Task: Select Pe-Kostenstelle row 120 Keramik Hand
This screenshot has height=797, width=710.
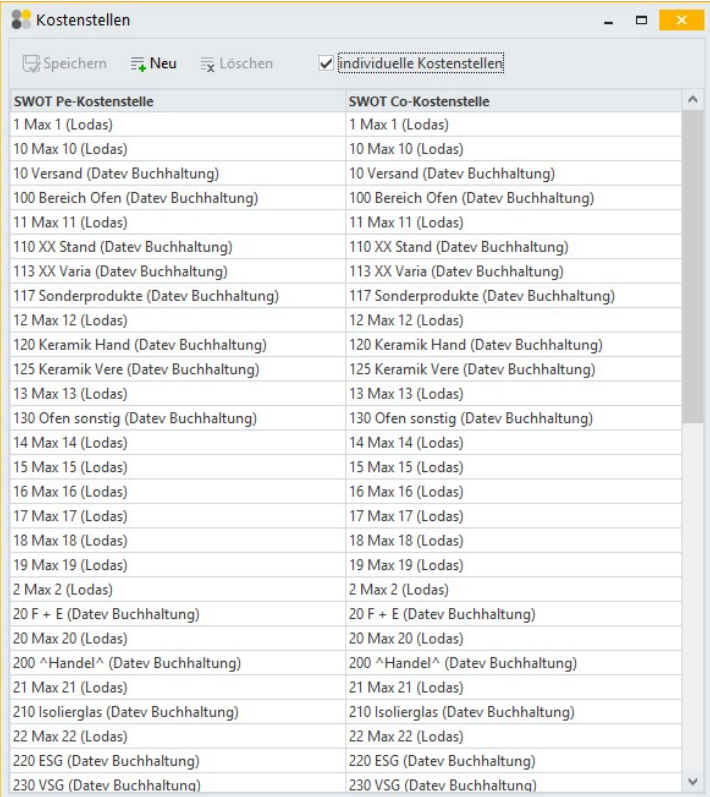Action: [x=140, y=345]
